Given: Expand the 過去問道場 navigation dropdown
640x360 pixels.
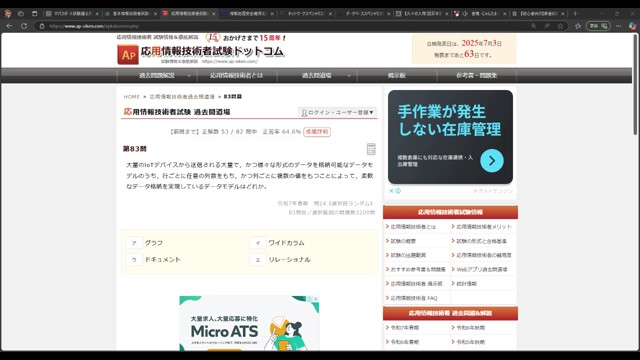Looking at the screenshot, I should coord(349,76).
